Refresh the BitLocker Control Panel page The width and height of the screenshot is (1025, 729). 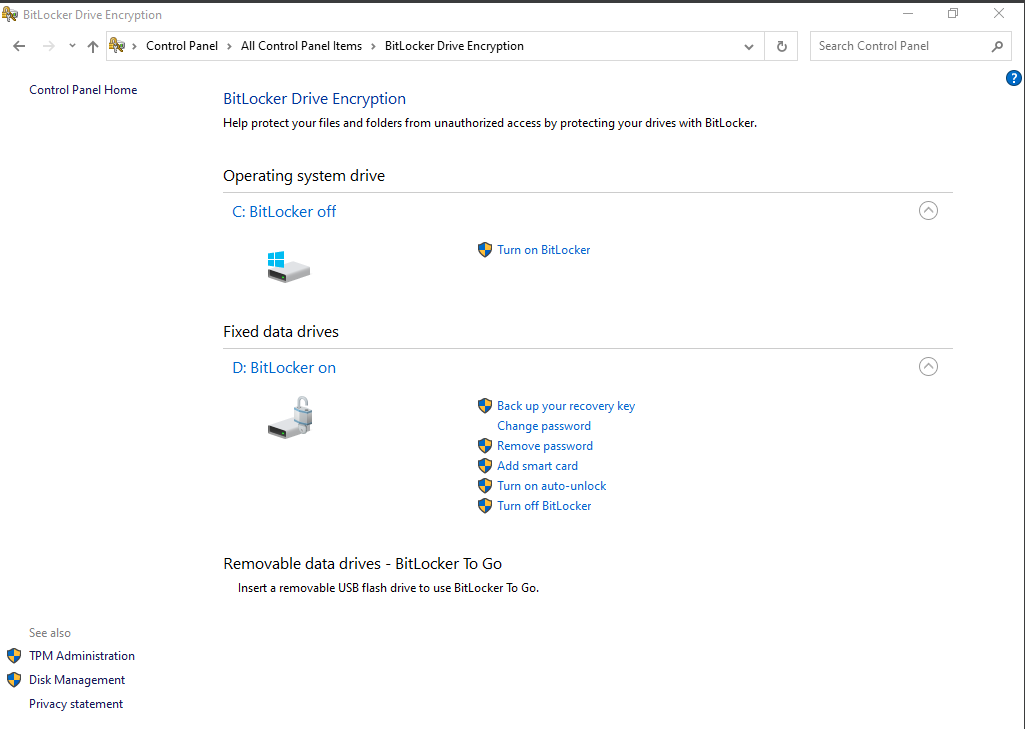pos(781,46)
